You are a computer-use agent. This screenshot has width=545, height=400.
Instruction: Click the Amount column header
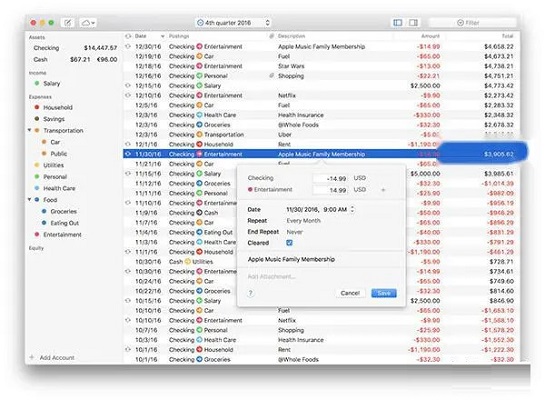430,36
